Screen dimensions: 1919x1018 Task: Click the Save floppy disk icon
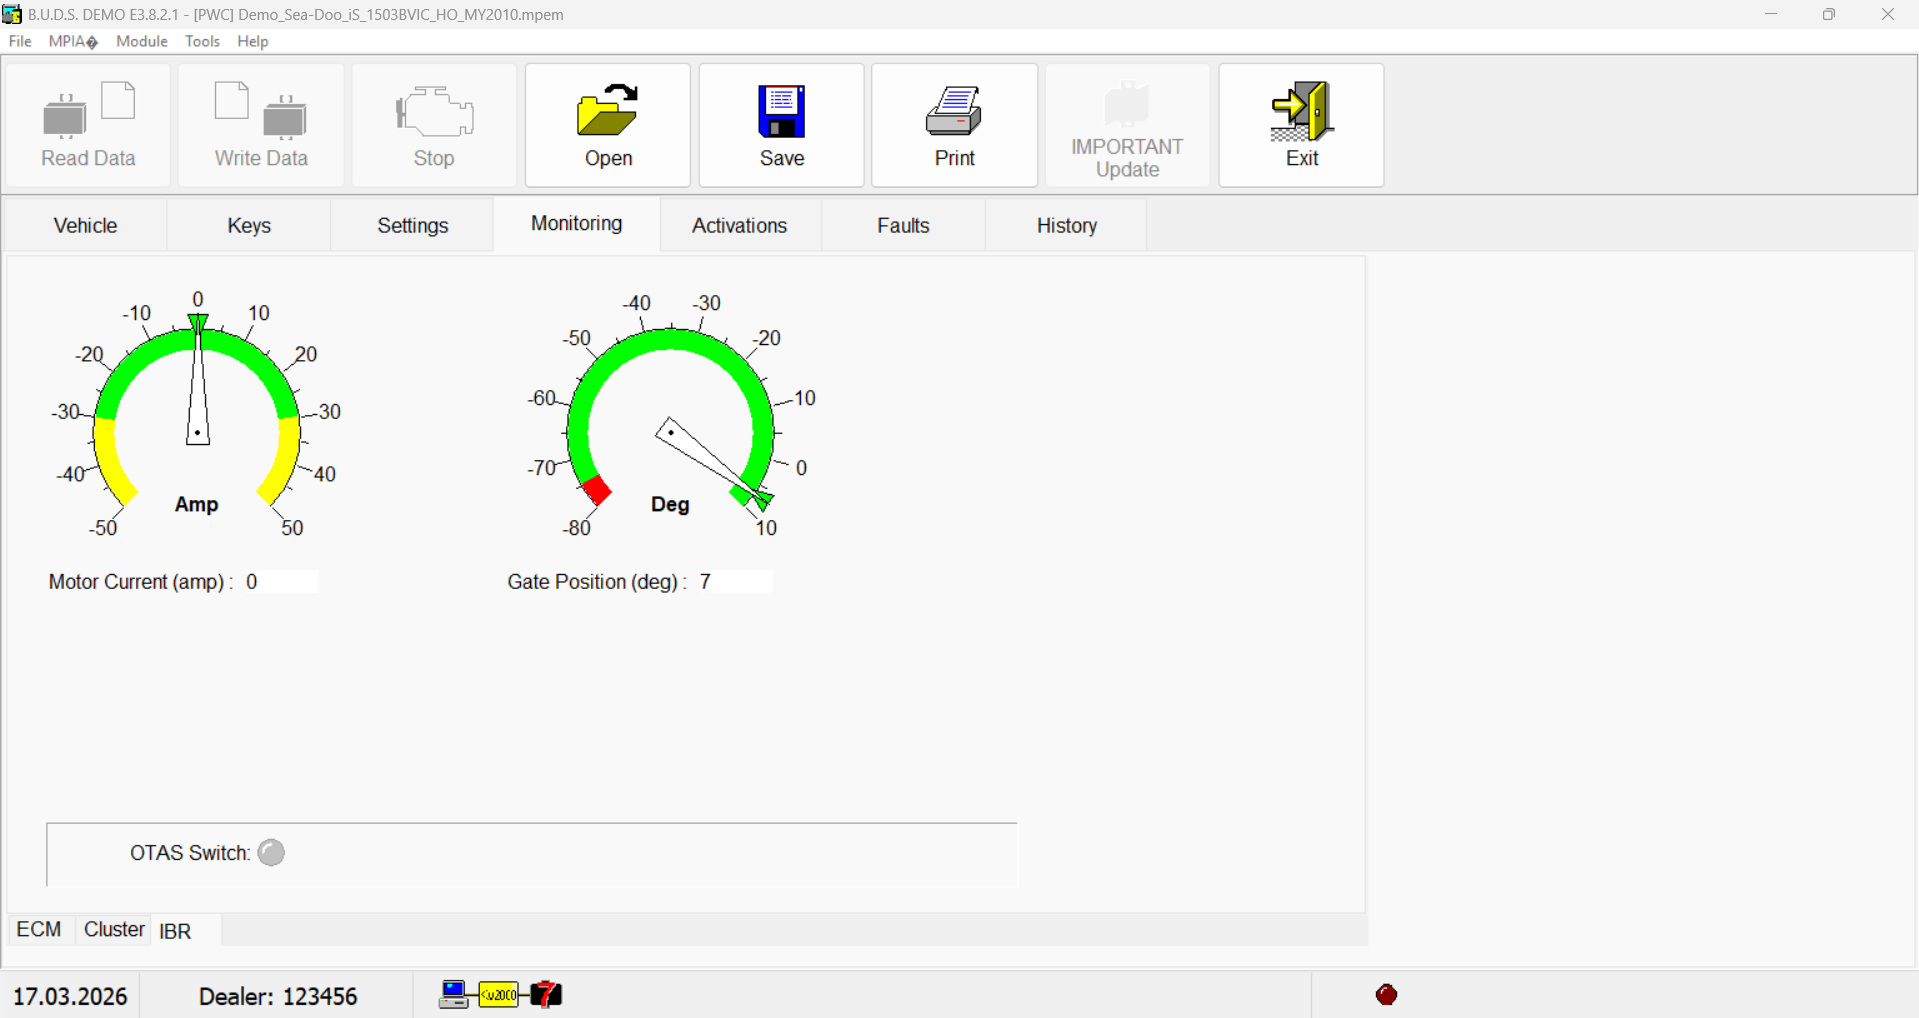(x=781, y=111)
